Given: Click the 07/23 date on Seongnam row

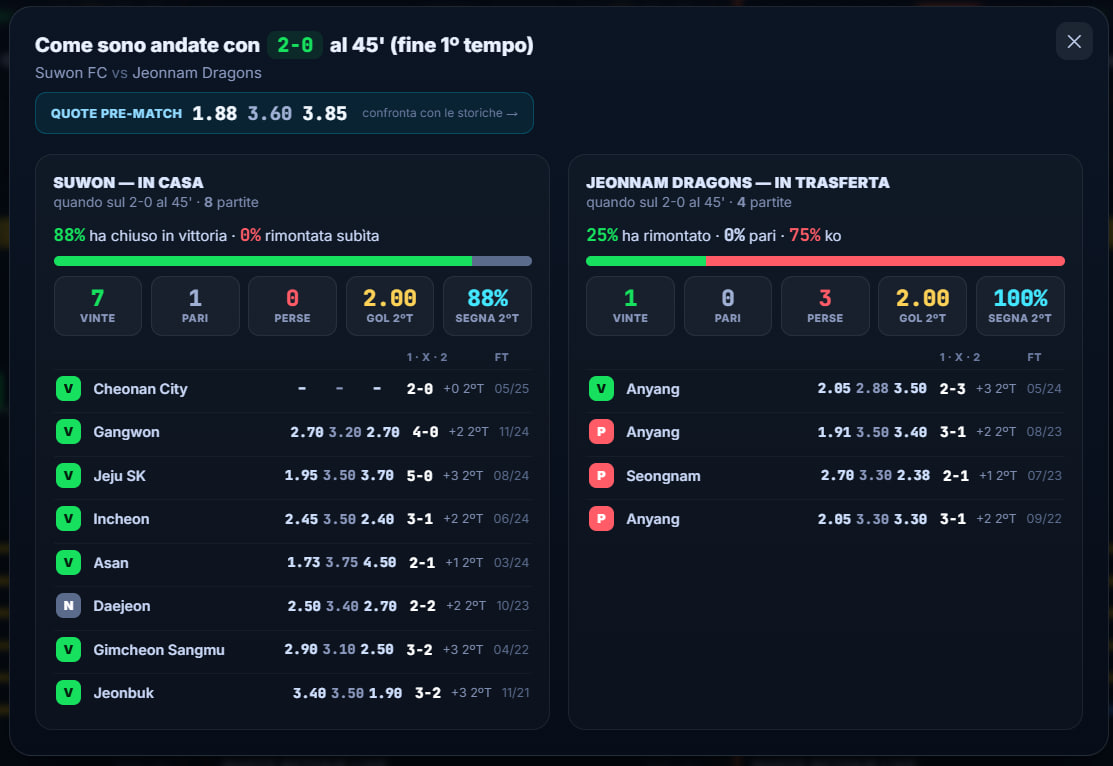Looking at the screenshot, I should 1045,476.
